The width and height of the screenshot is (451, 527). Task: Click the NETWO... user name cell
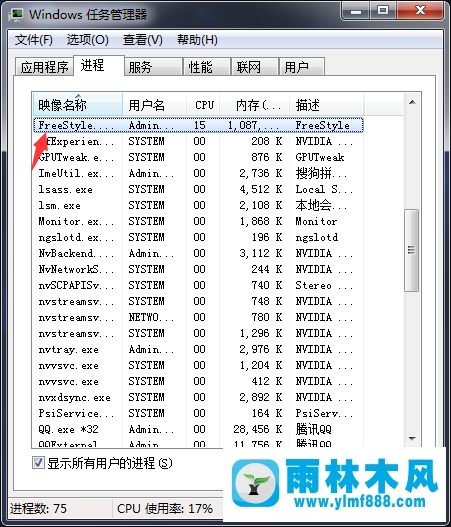151,317
